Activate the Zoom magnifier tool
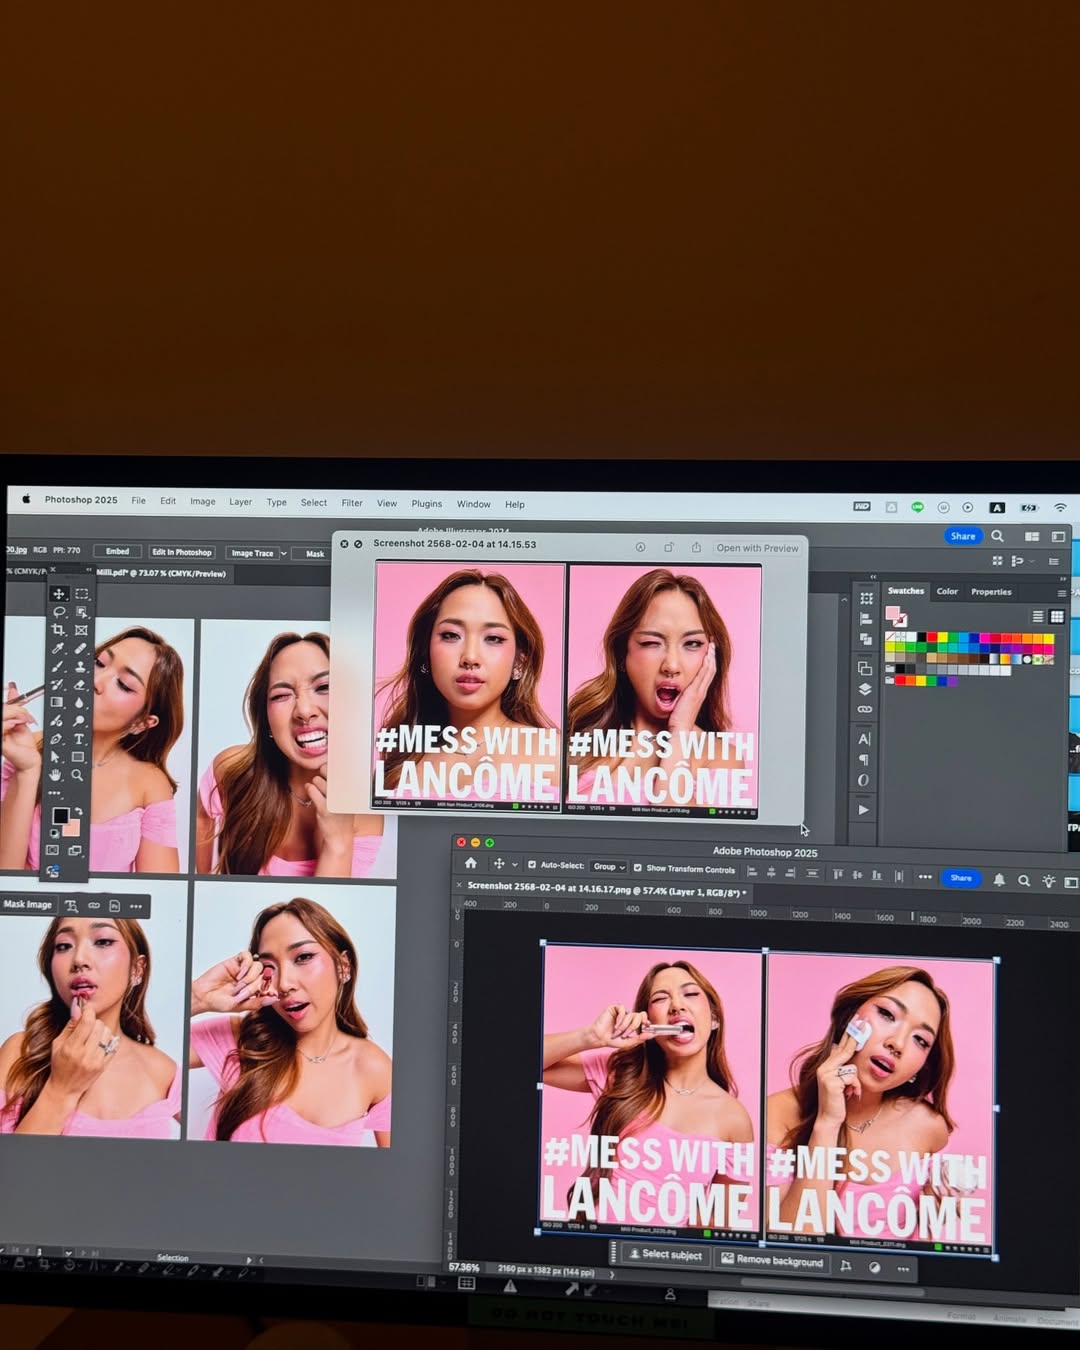 click(78, 775)
